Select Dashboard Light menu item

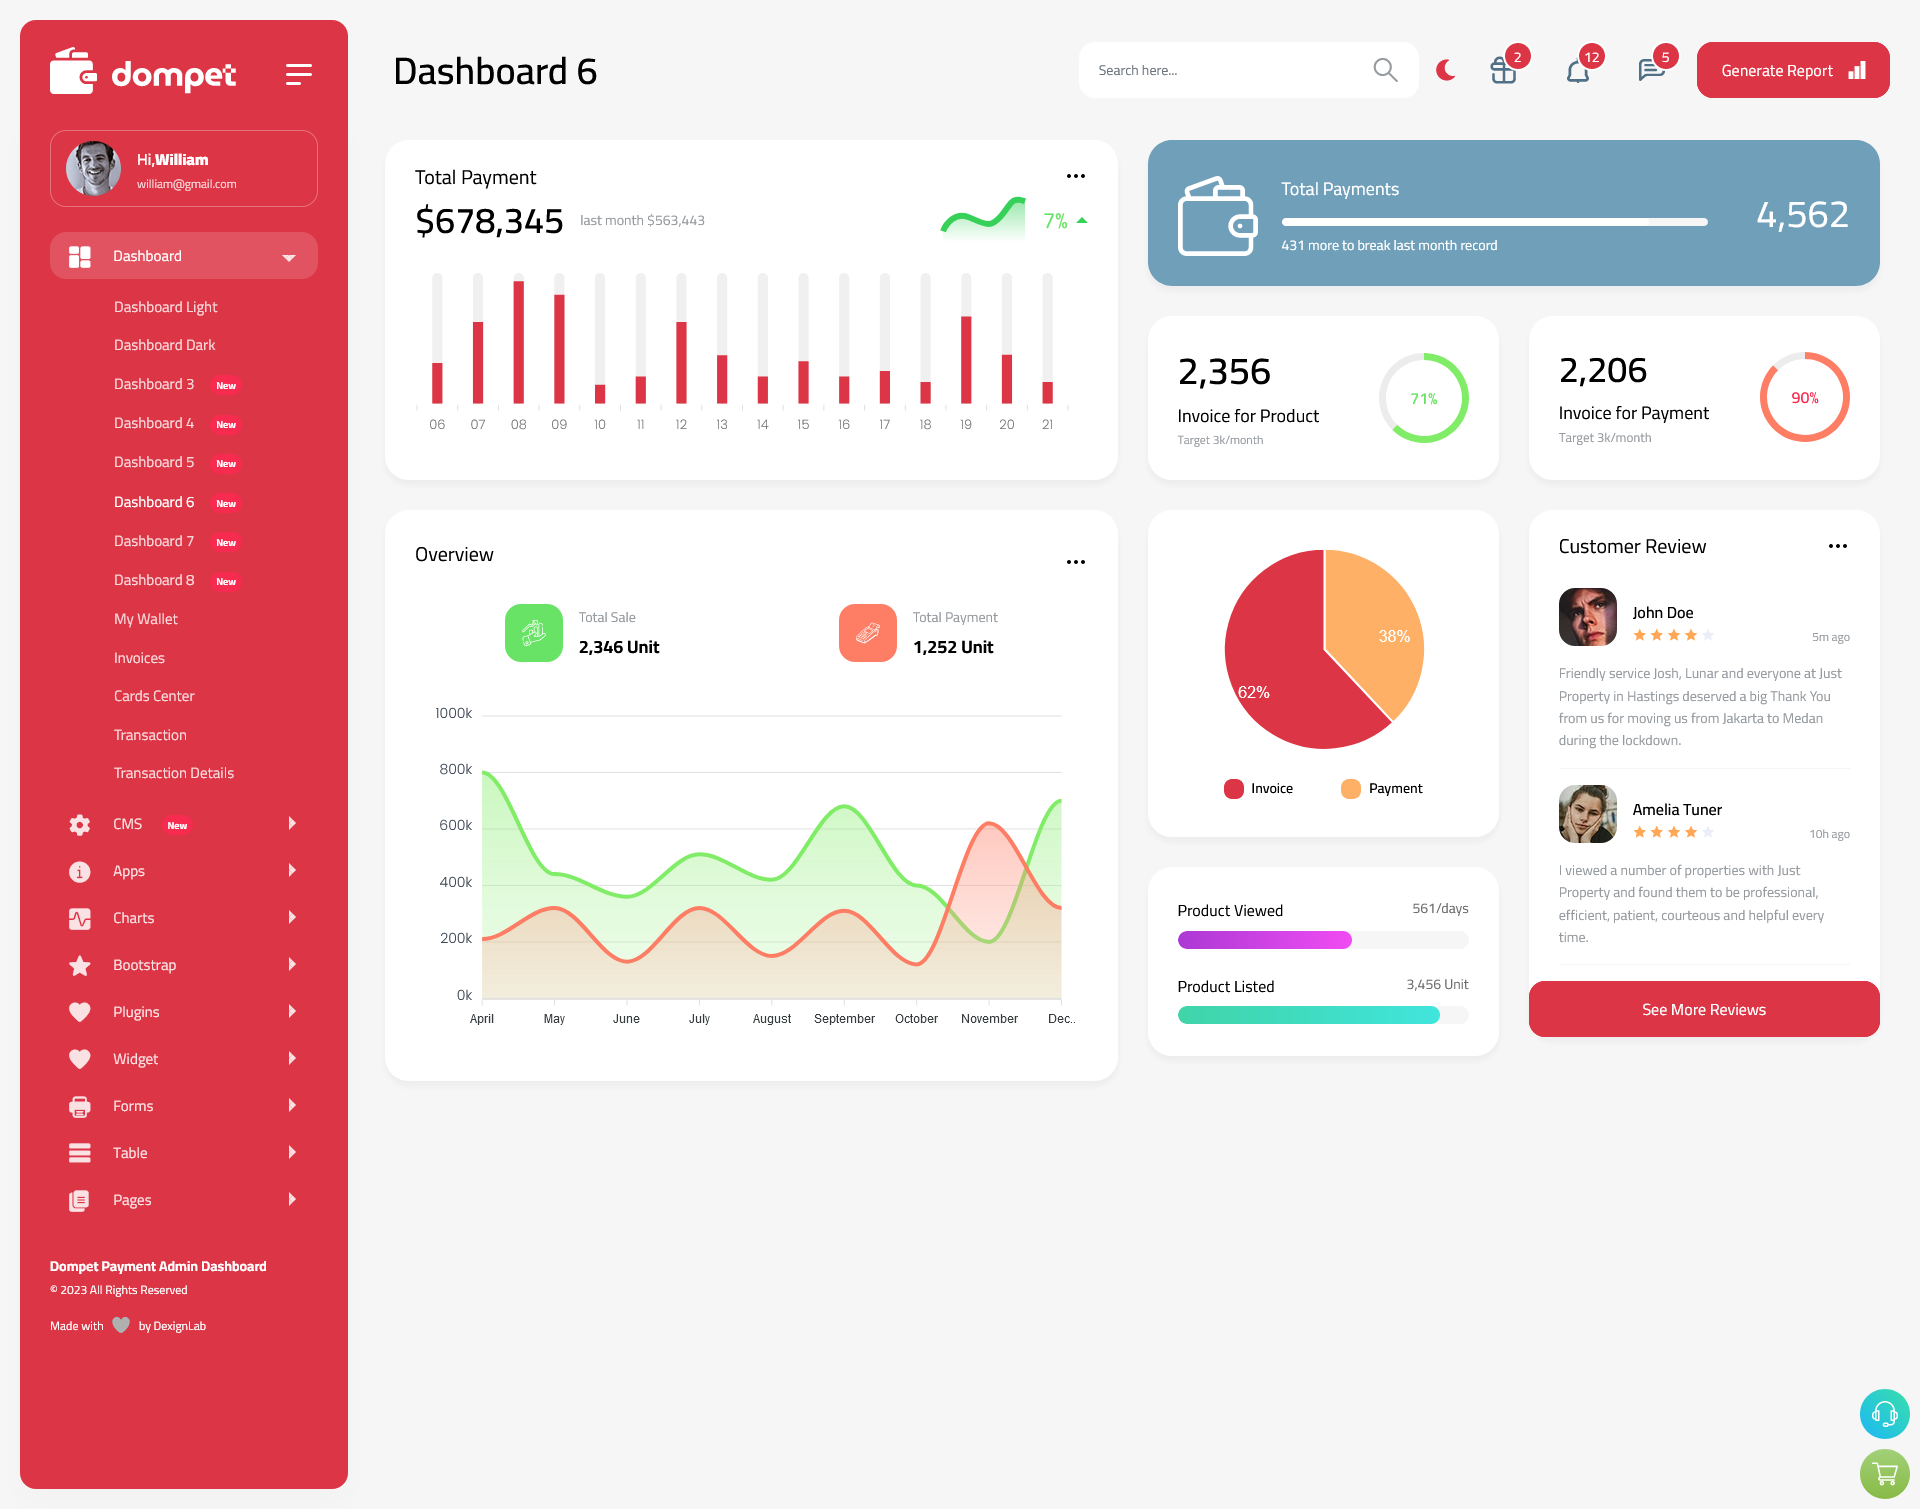point(165,306)
